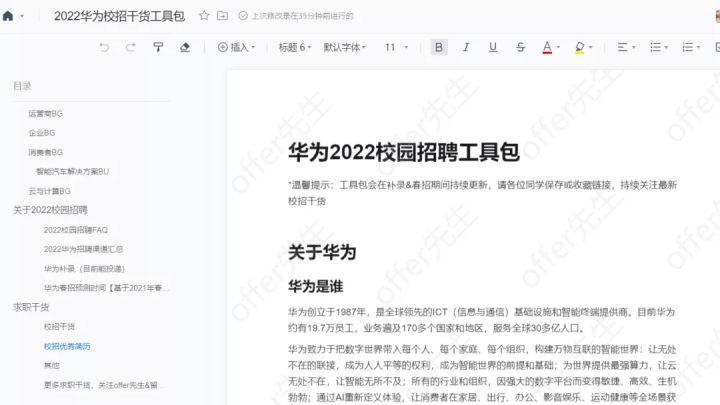Clear formatting with eraser icon
Screen dimensions: 720x405
[x=185, y=47]
